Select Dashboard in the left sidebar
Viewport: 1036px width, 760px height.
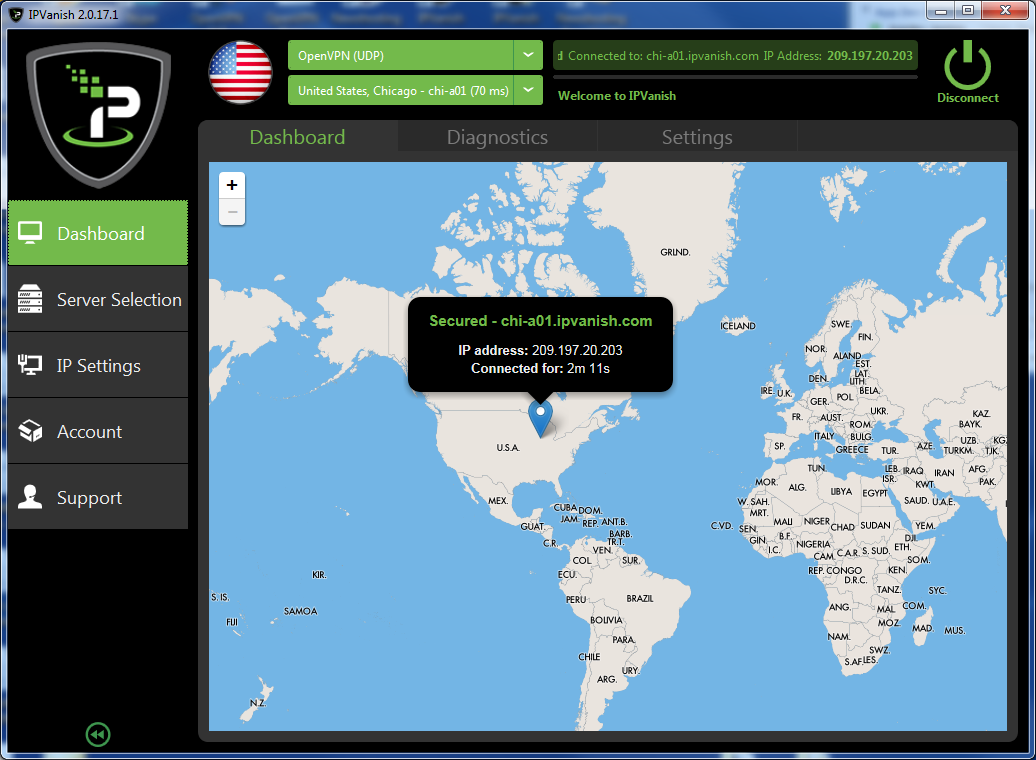98,233
